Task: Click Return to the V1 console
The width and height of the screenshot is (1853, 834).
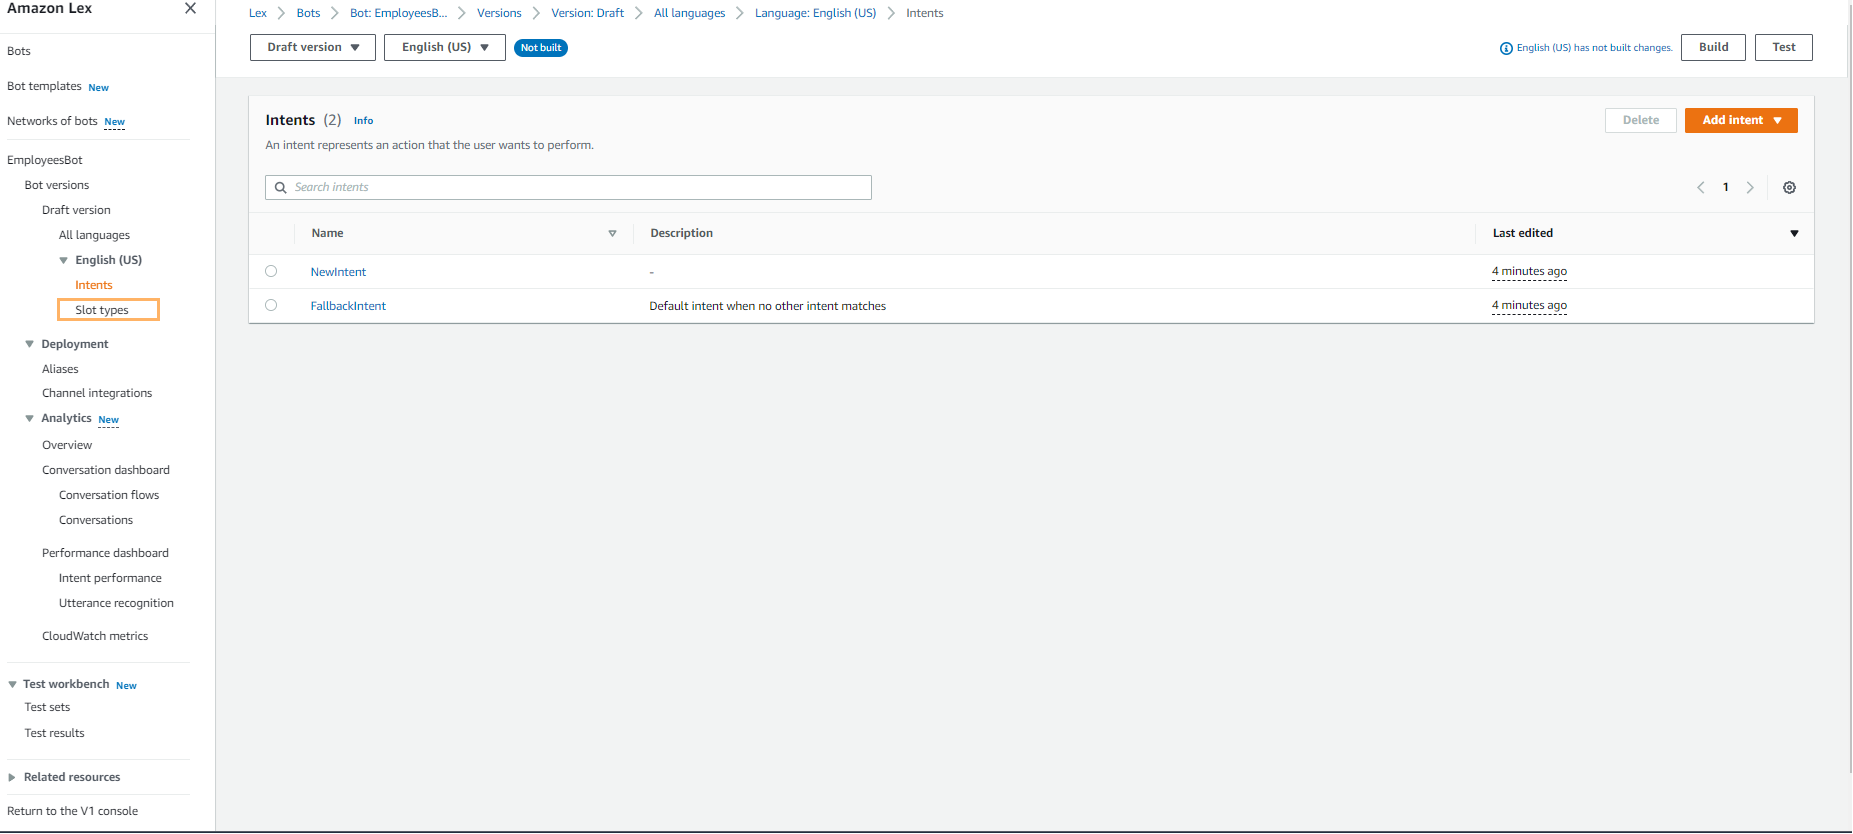Action: point(72,811)
